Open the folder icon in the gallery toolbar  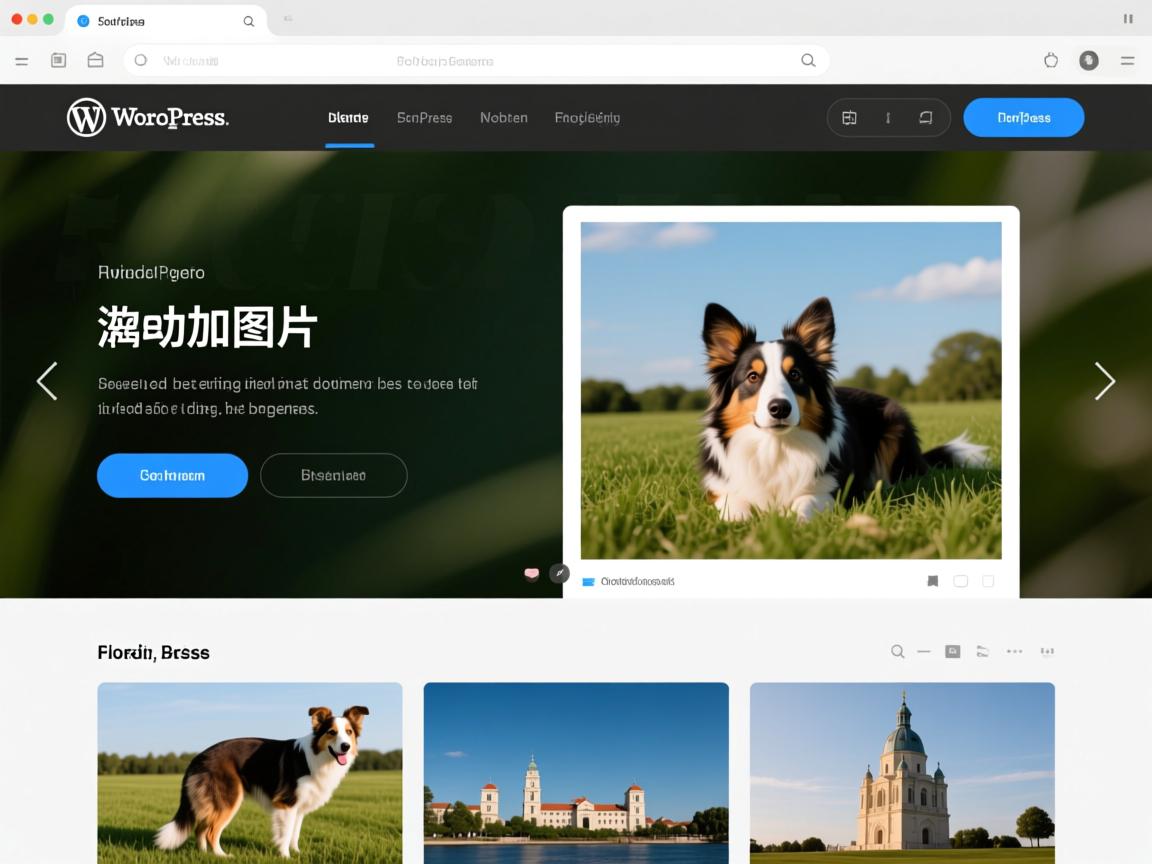(x=983, y=651)
